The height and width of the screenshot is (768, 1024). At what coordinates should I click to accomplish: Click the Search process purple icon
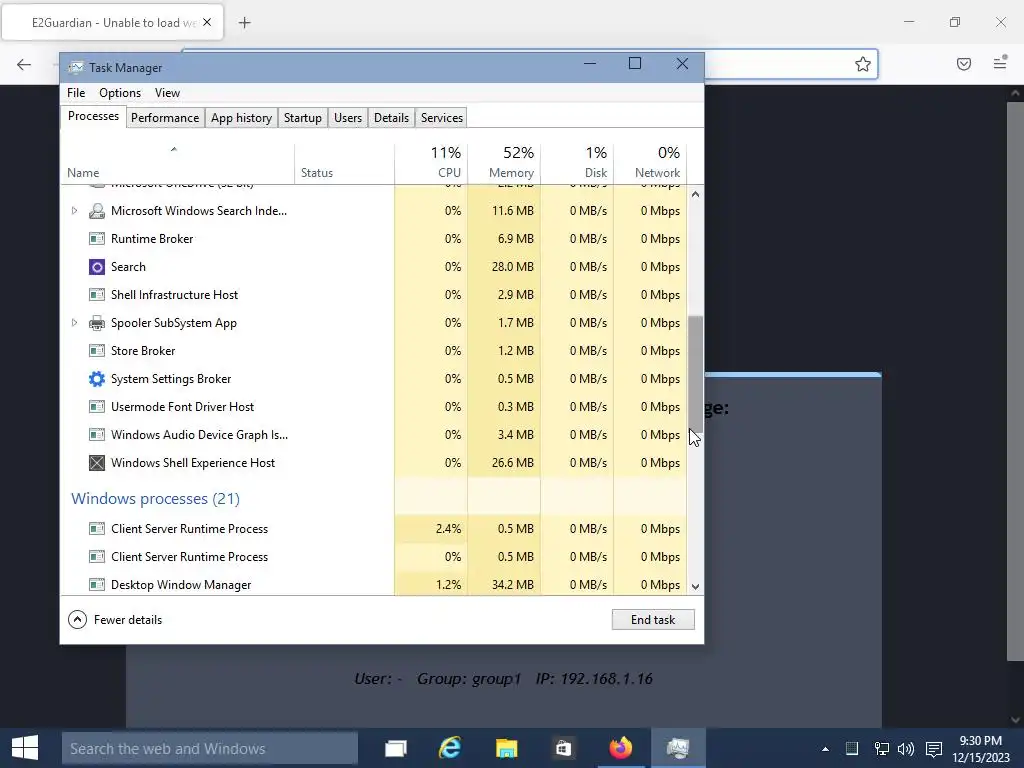pyautogui.click(x=97, y=267)
